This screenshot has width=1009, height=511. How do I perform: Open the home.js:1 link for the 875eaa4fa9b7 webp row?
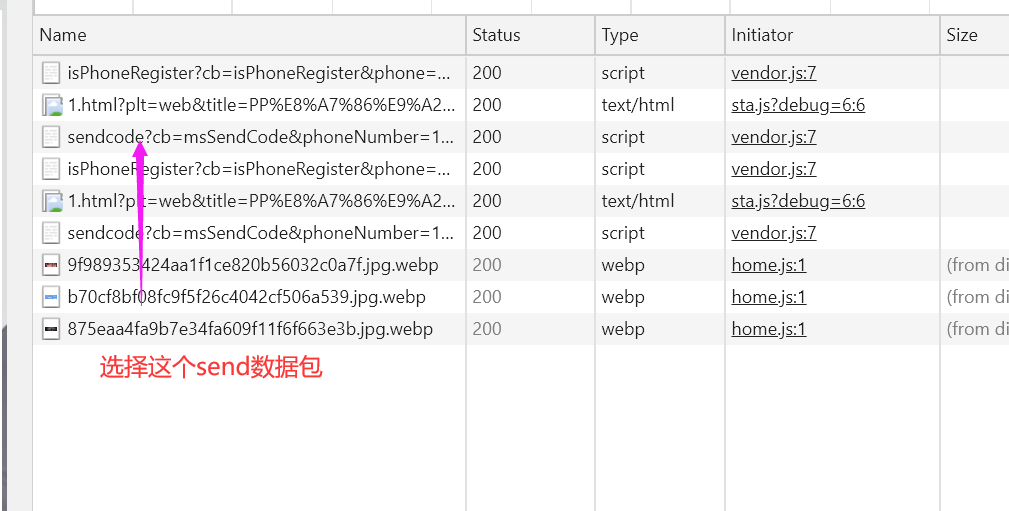768,329
